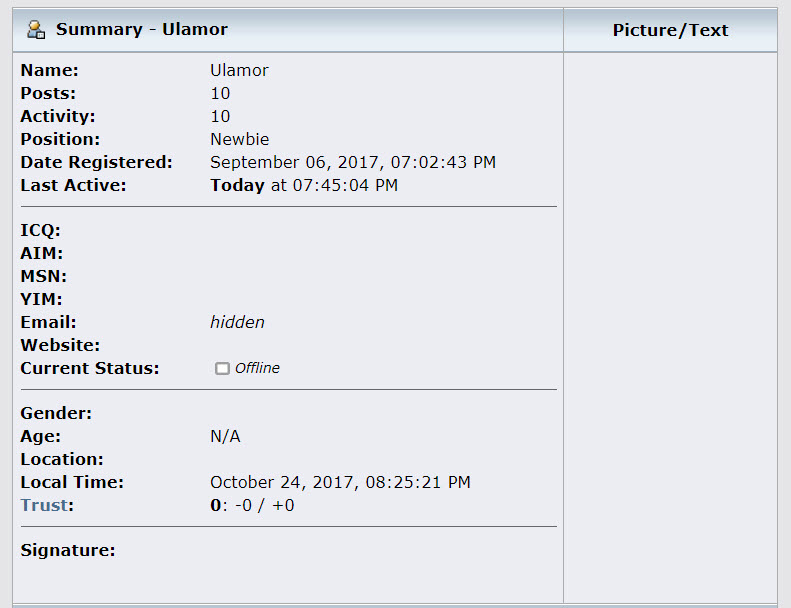Click the Current Status label
The height and width of the screenshot is (608, 791).
pyautogui.click(x=90, y=368)
